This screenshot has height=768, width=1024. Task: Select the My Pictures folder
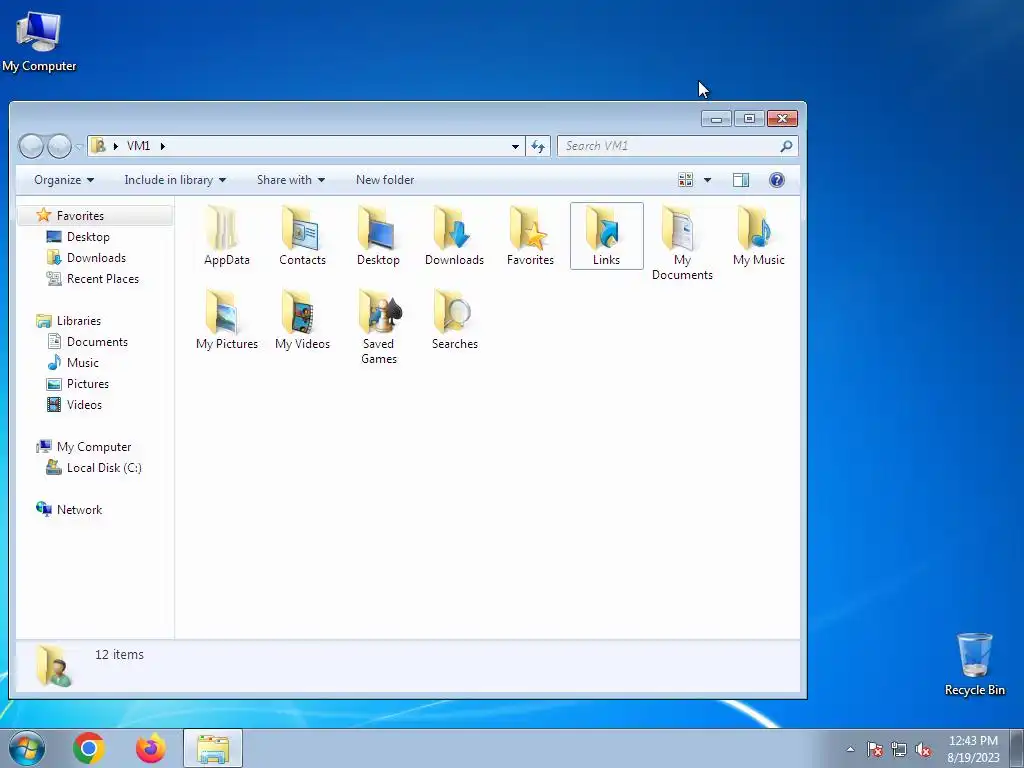pyautogui.click(x=227, y=320)
